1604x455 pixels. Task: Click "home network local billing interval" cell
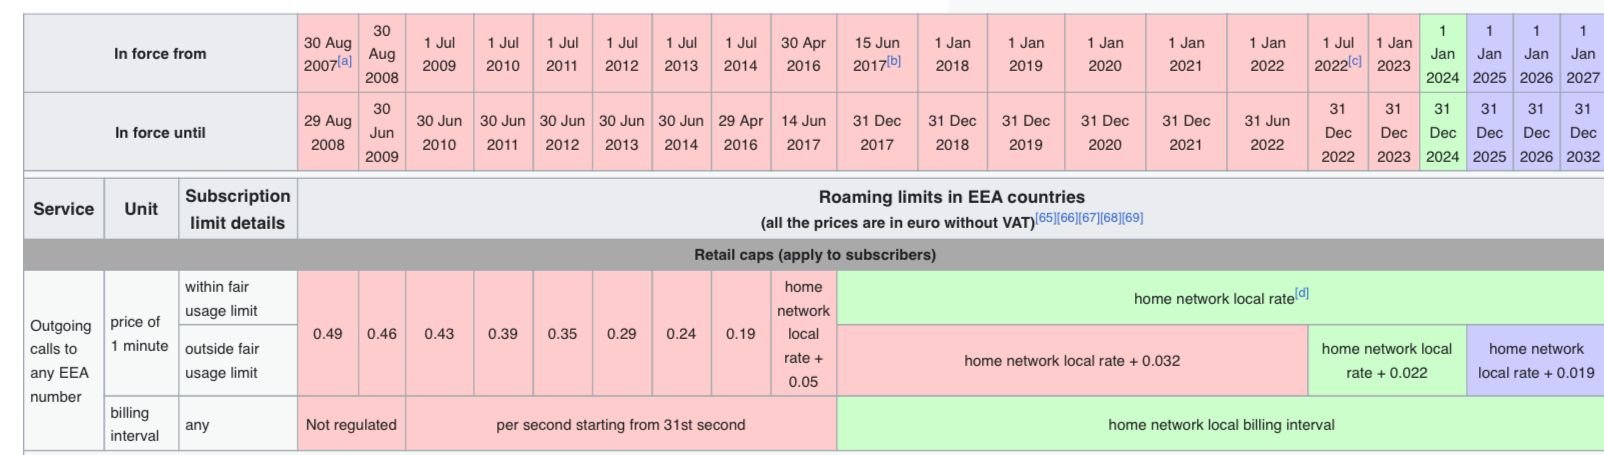click(1220, 425)
